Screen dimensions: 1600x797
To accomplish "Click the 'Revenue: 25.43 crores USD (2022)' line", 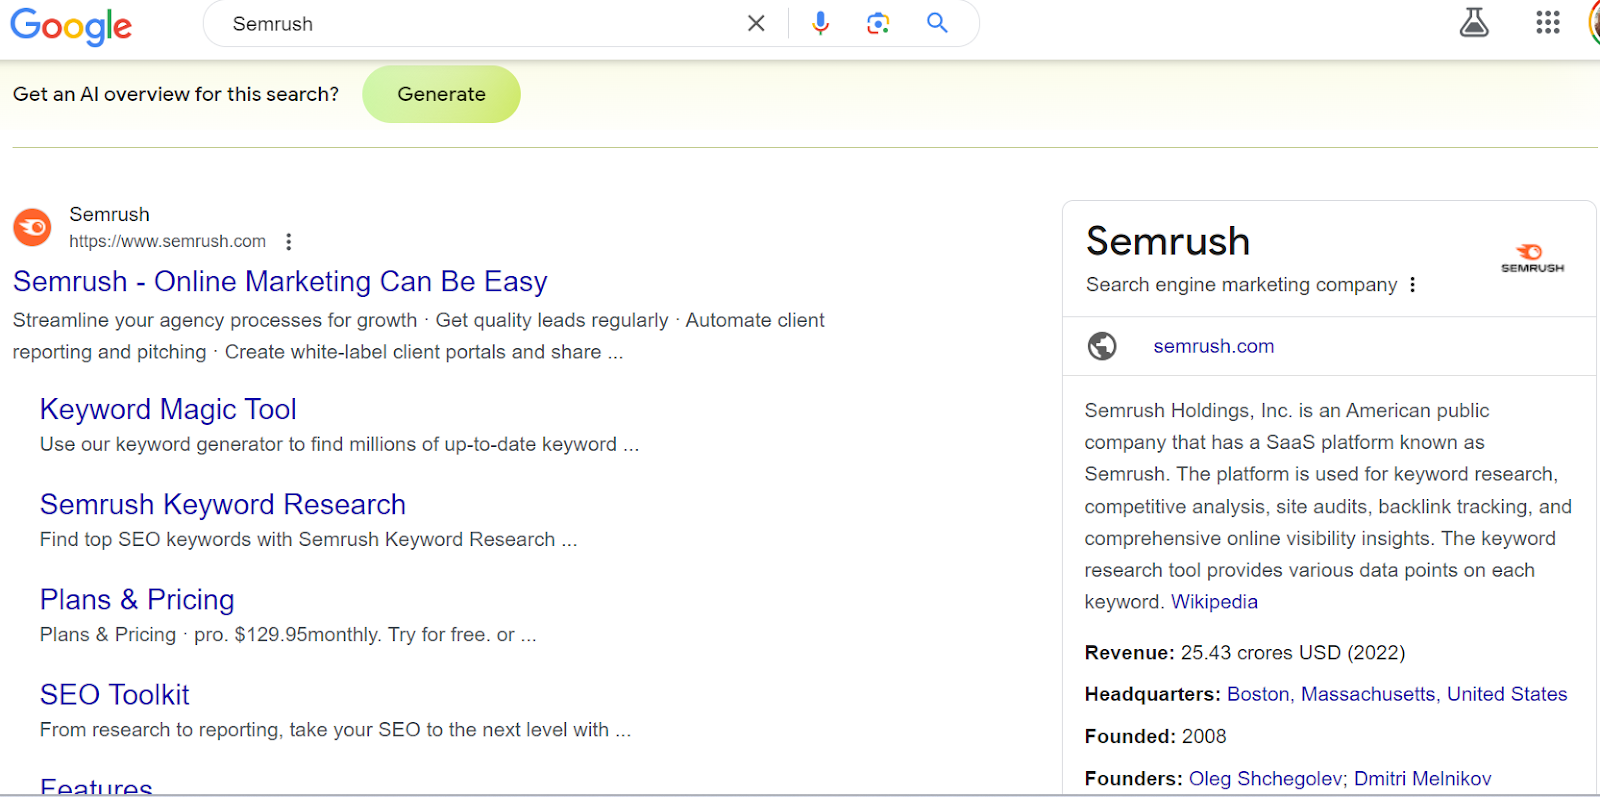I will point(1245,653).
